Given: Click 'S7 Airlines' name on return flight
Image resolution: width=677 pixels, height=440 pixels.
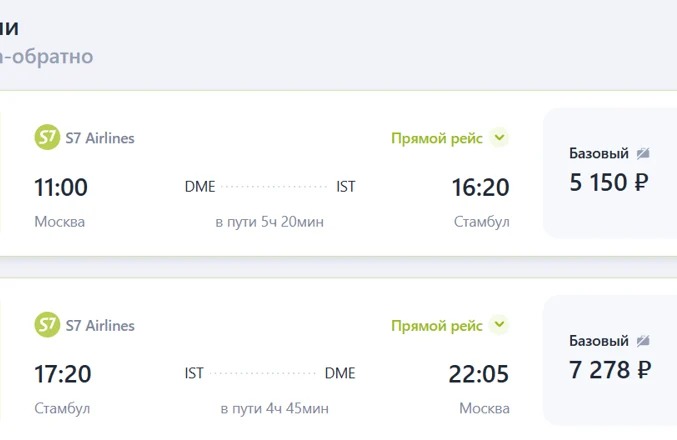Looking at the screenshot, I should point(100,325).
